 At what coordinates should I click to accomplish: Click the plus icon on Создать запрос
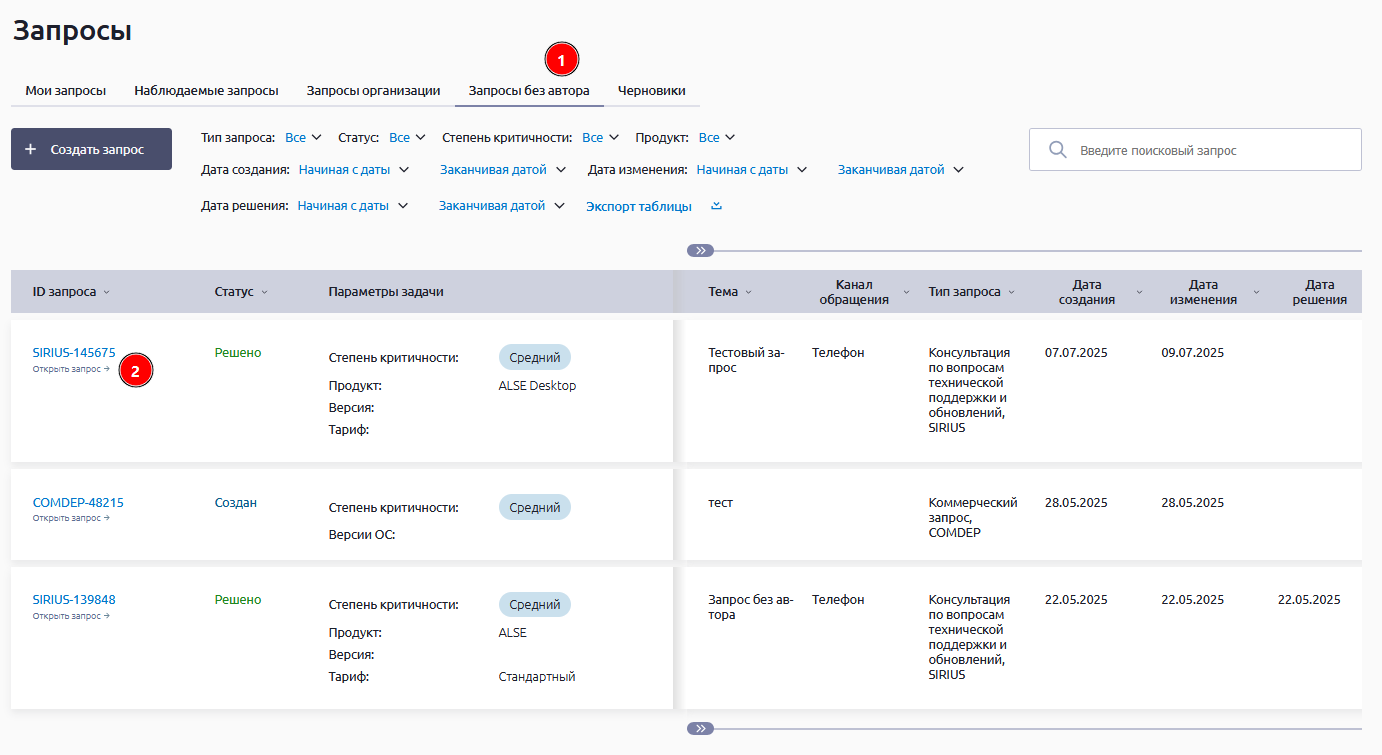pyautogui.click(x=31, y=149)
